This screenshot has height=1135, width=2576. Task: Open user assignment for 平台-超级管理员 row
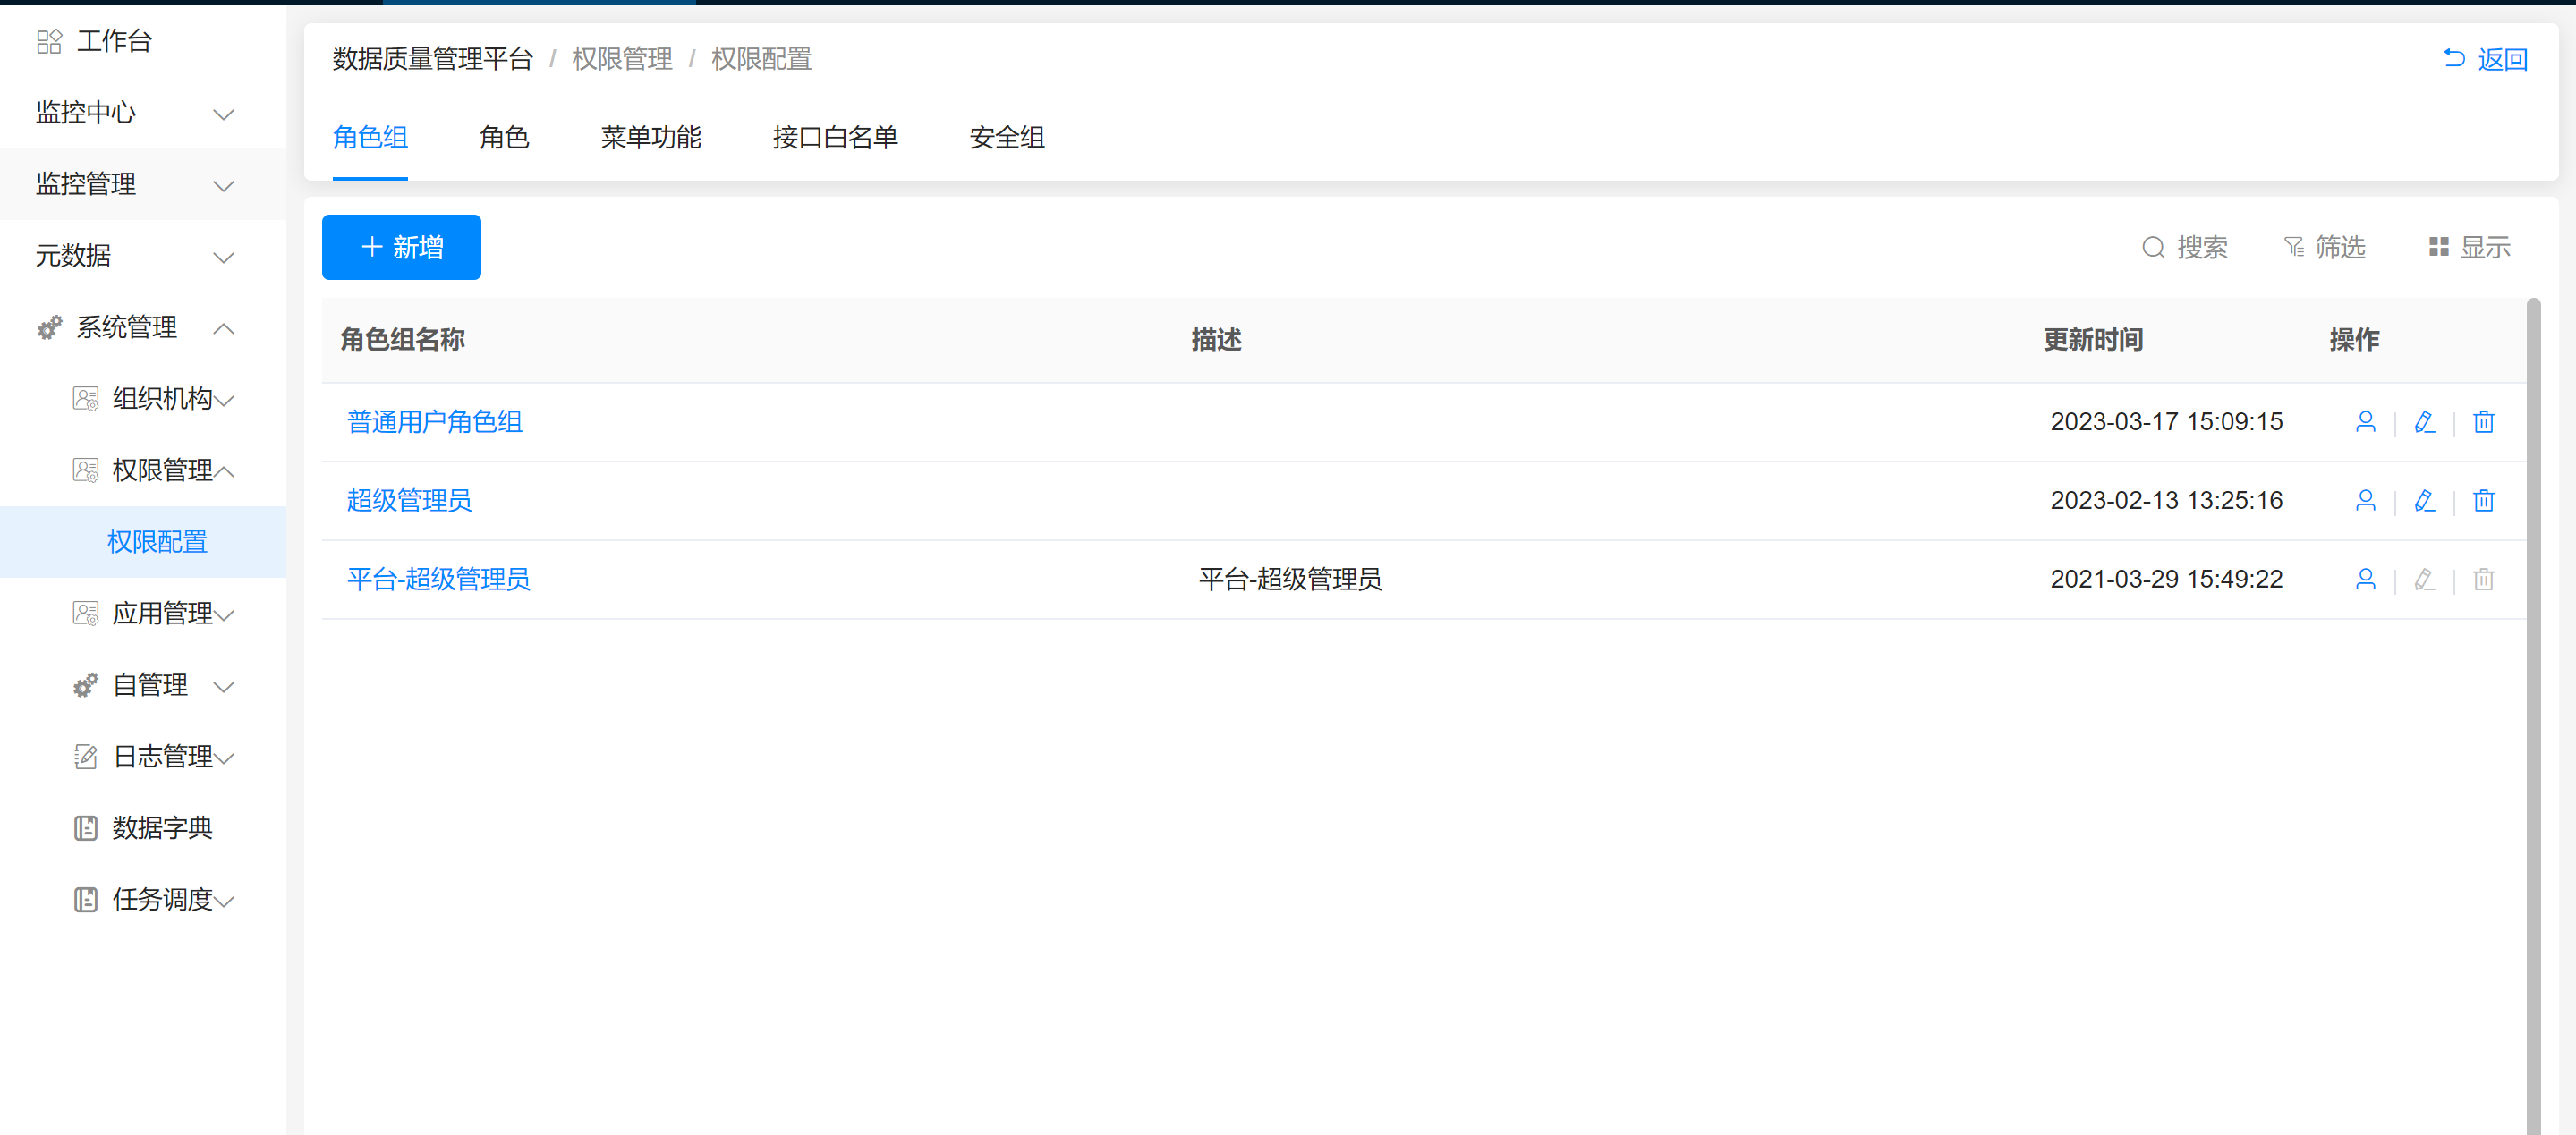click(x=2365, y=579)
